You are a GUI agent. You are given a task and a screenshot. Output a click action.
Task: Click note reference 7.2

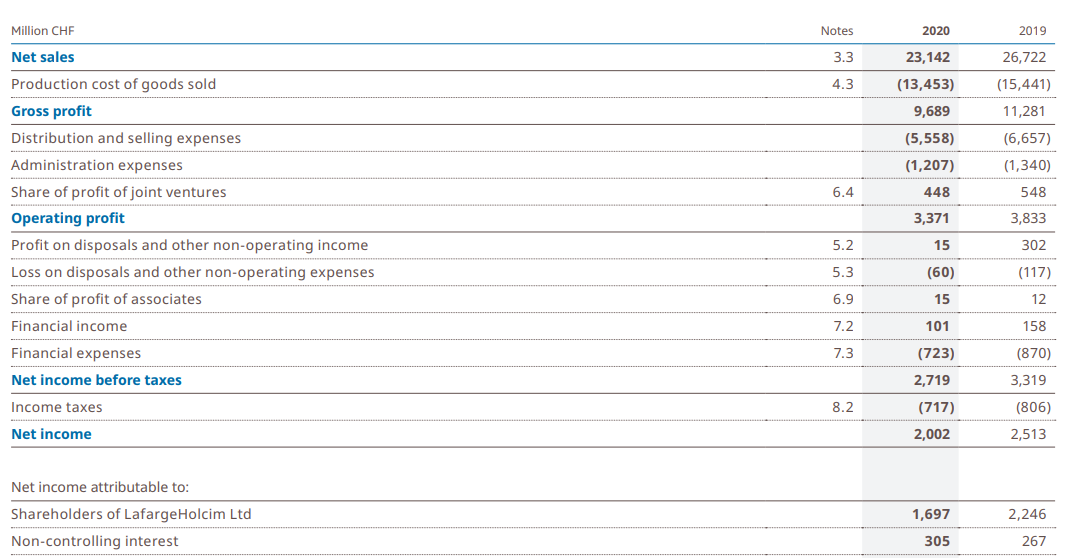pos(843,327)
